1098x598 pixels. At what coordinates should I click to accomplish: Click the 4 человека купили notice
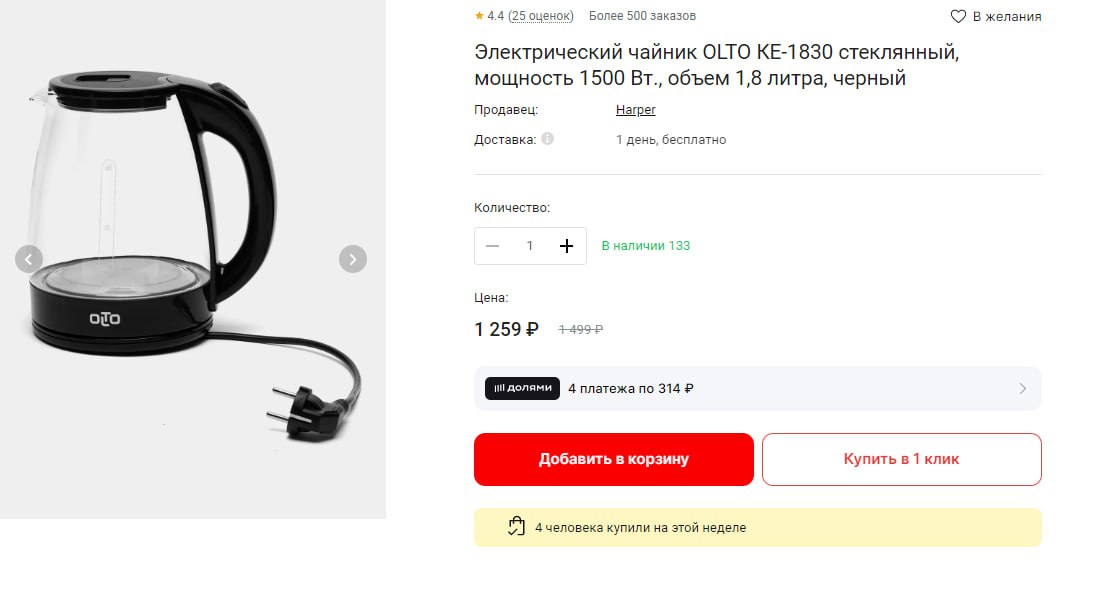(x=758, y=527)
